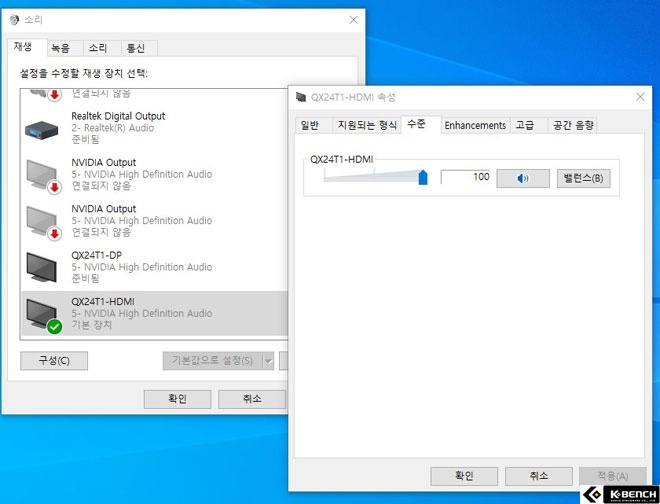Click 취소 in the properties window

tap(539, 476)
